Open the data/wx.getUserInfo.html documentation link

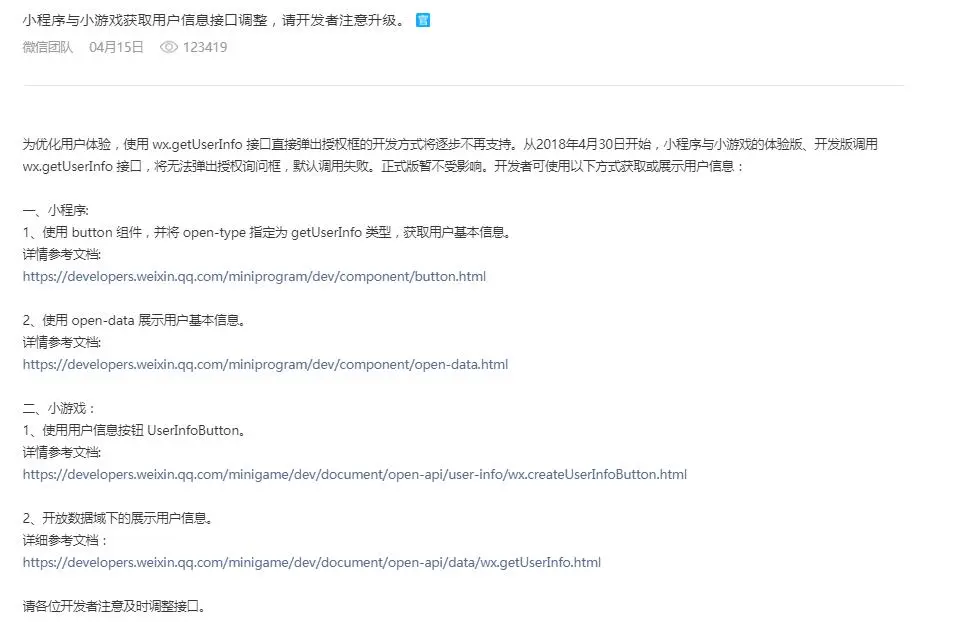pos(312,562)
